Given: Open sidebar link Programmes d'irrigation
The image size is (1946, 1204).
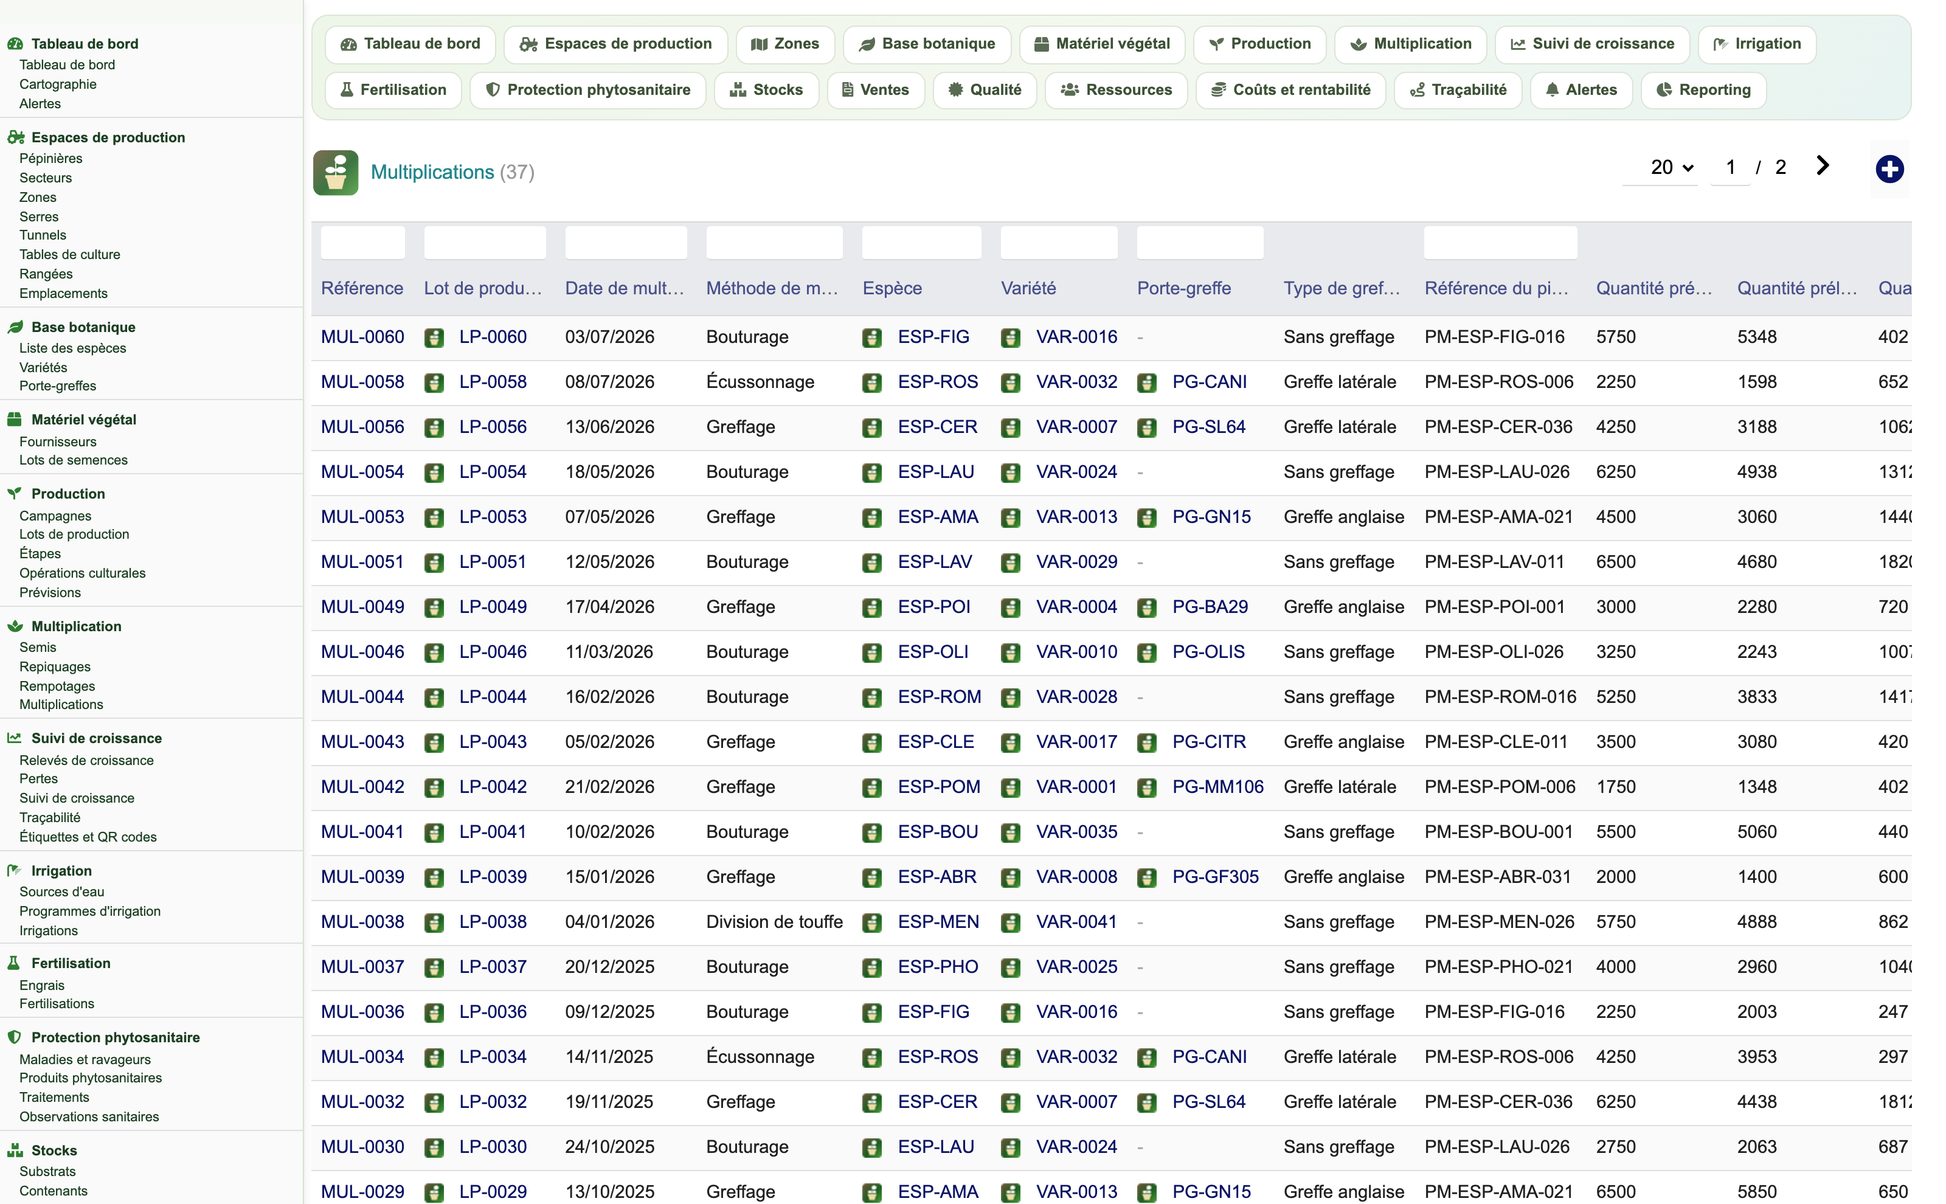Looking at the screenshot, I should pyautogui.click(x=90, y=911).
